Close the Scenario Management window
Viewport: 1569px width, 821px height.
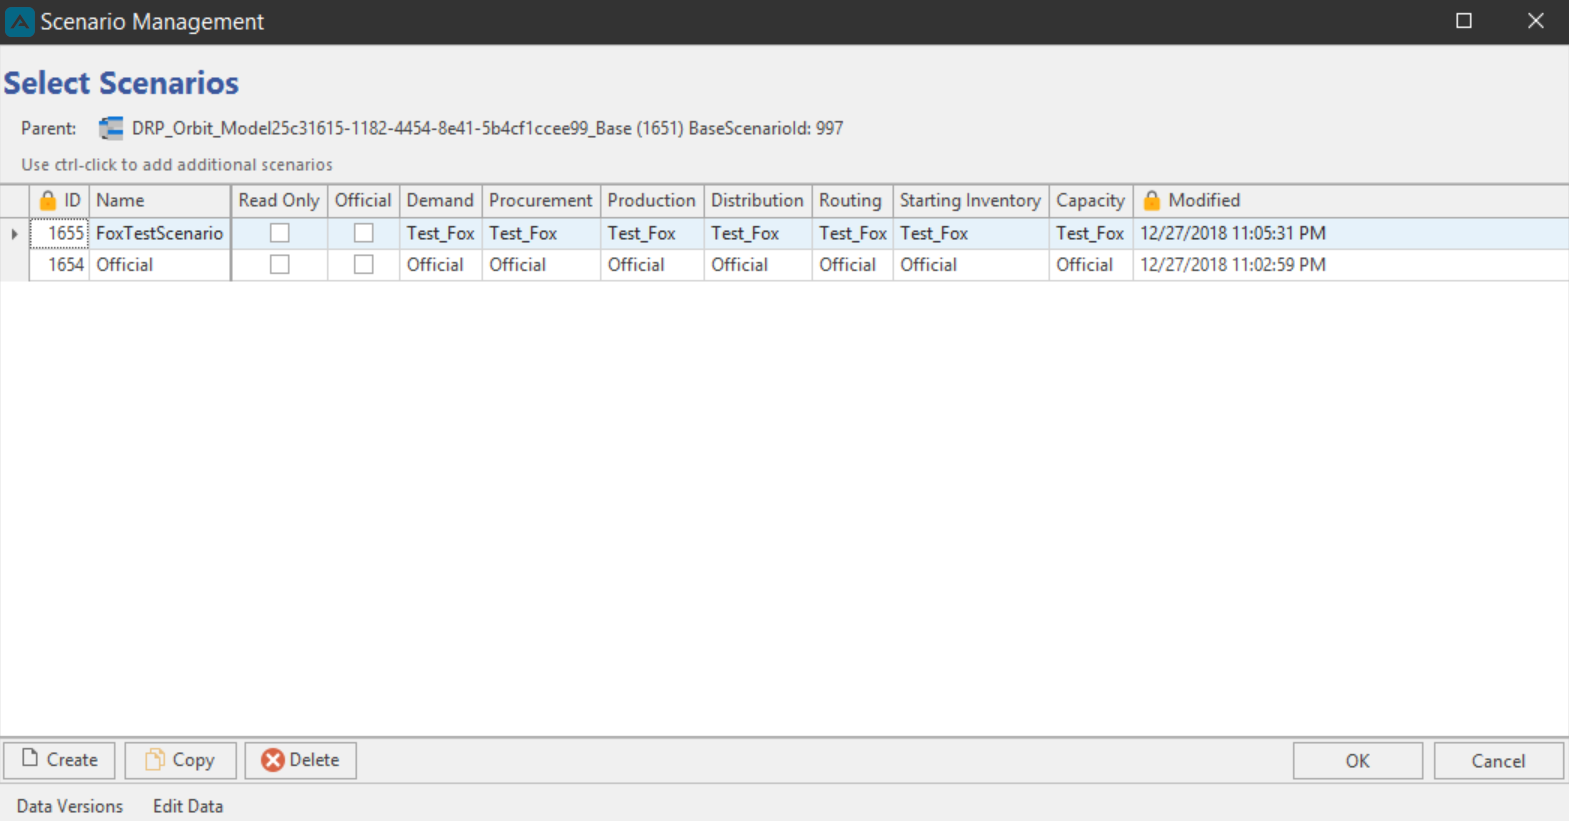pyautogui.click(x=1536, y=21)
